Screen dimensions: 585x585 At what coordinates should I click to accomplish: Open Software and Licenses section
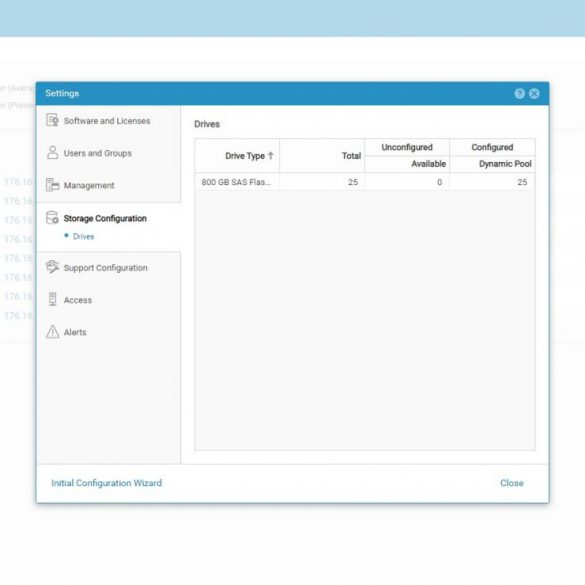click(107, 121)
